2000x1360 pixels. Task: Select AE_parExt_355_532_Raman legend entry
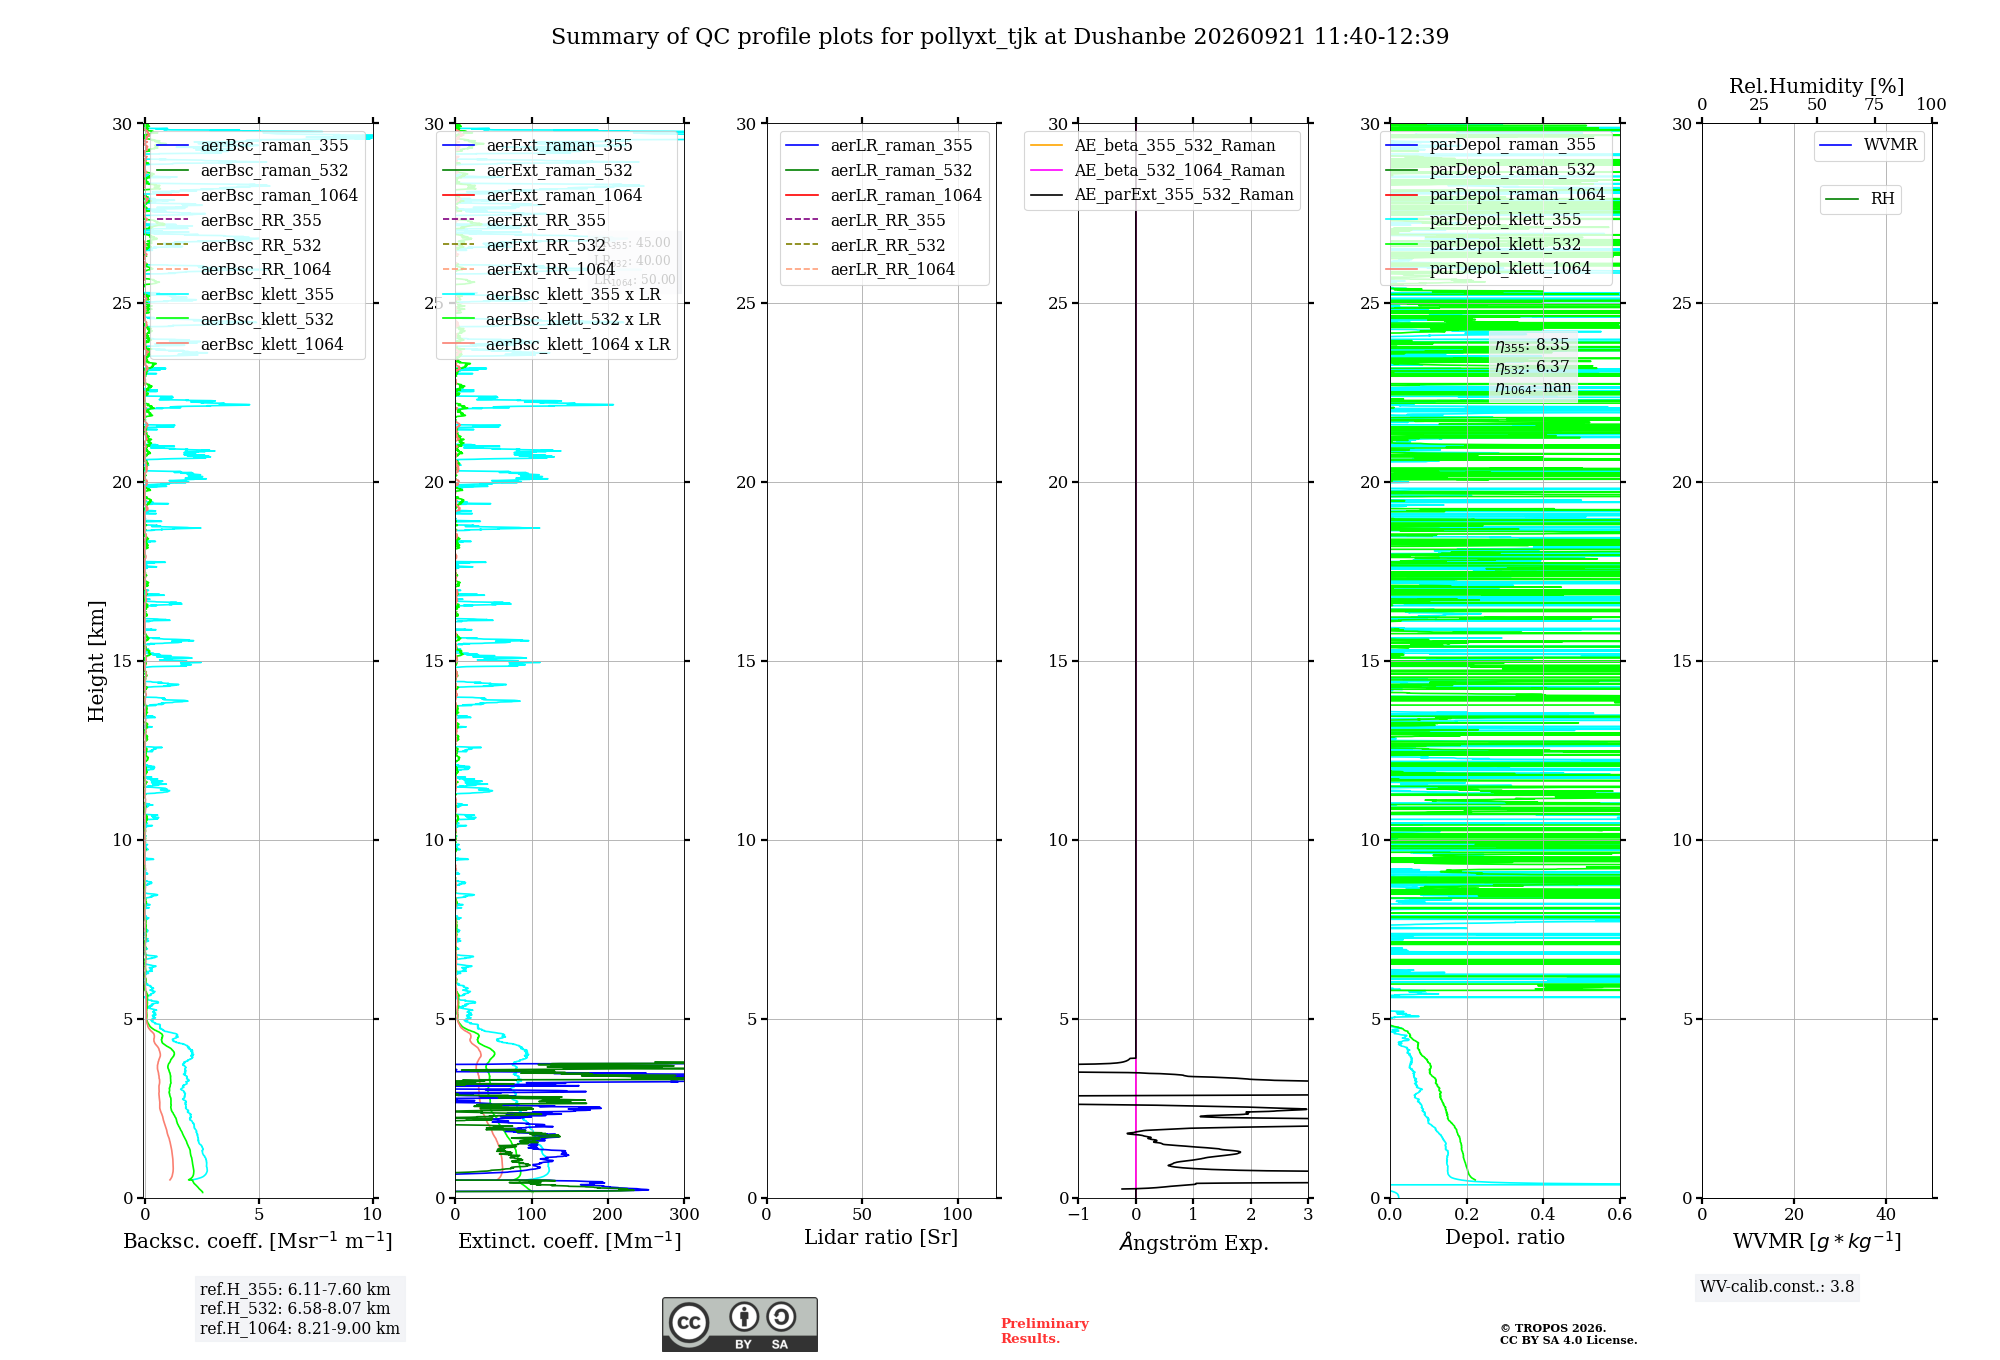(x=1162, y=195)
